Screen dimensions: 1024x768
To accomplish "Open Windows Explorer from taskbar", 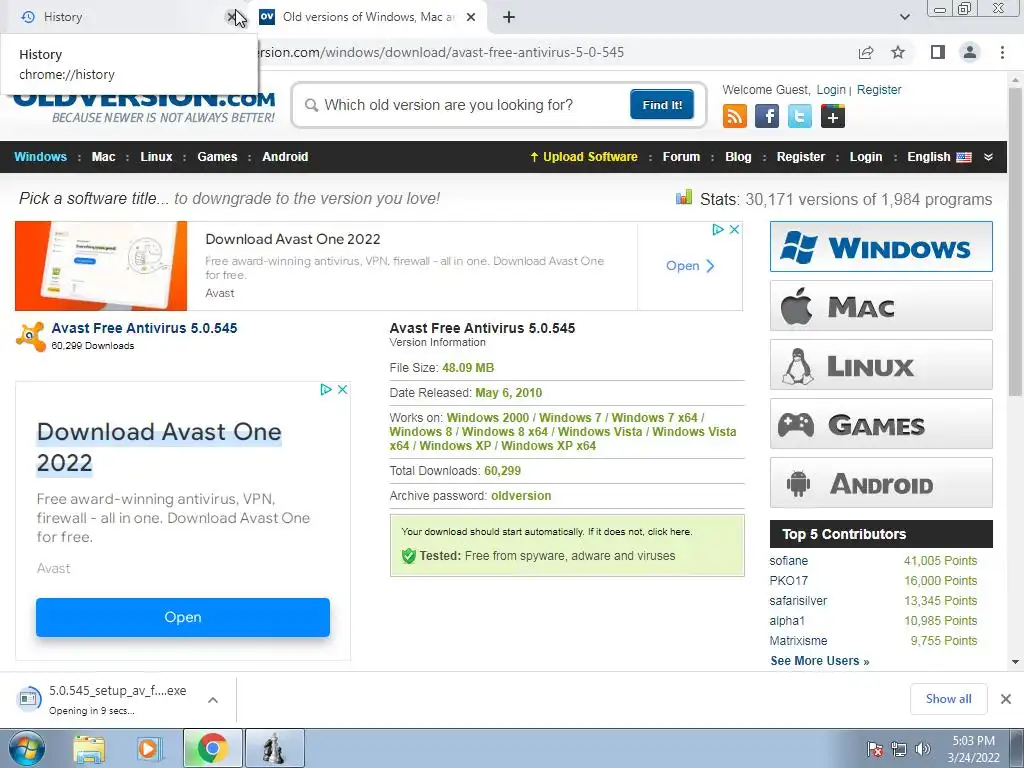I will pyautogui.click(x=89, y=749).
